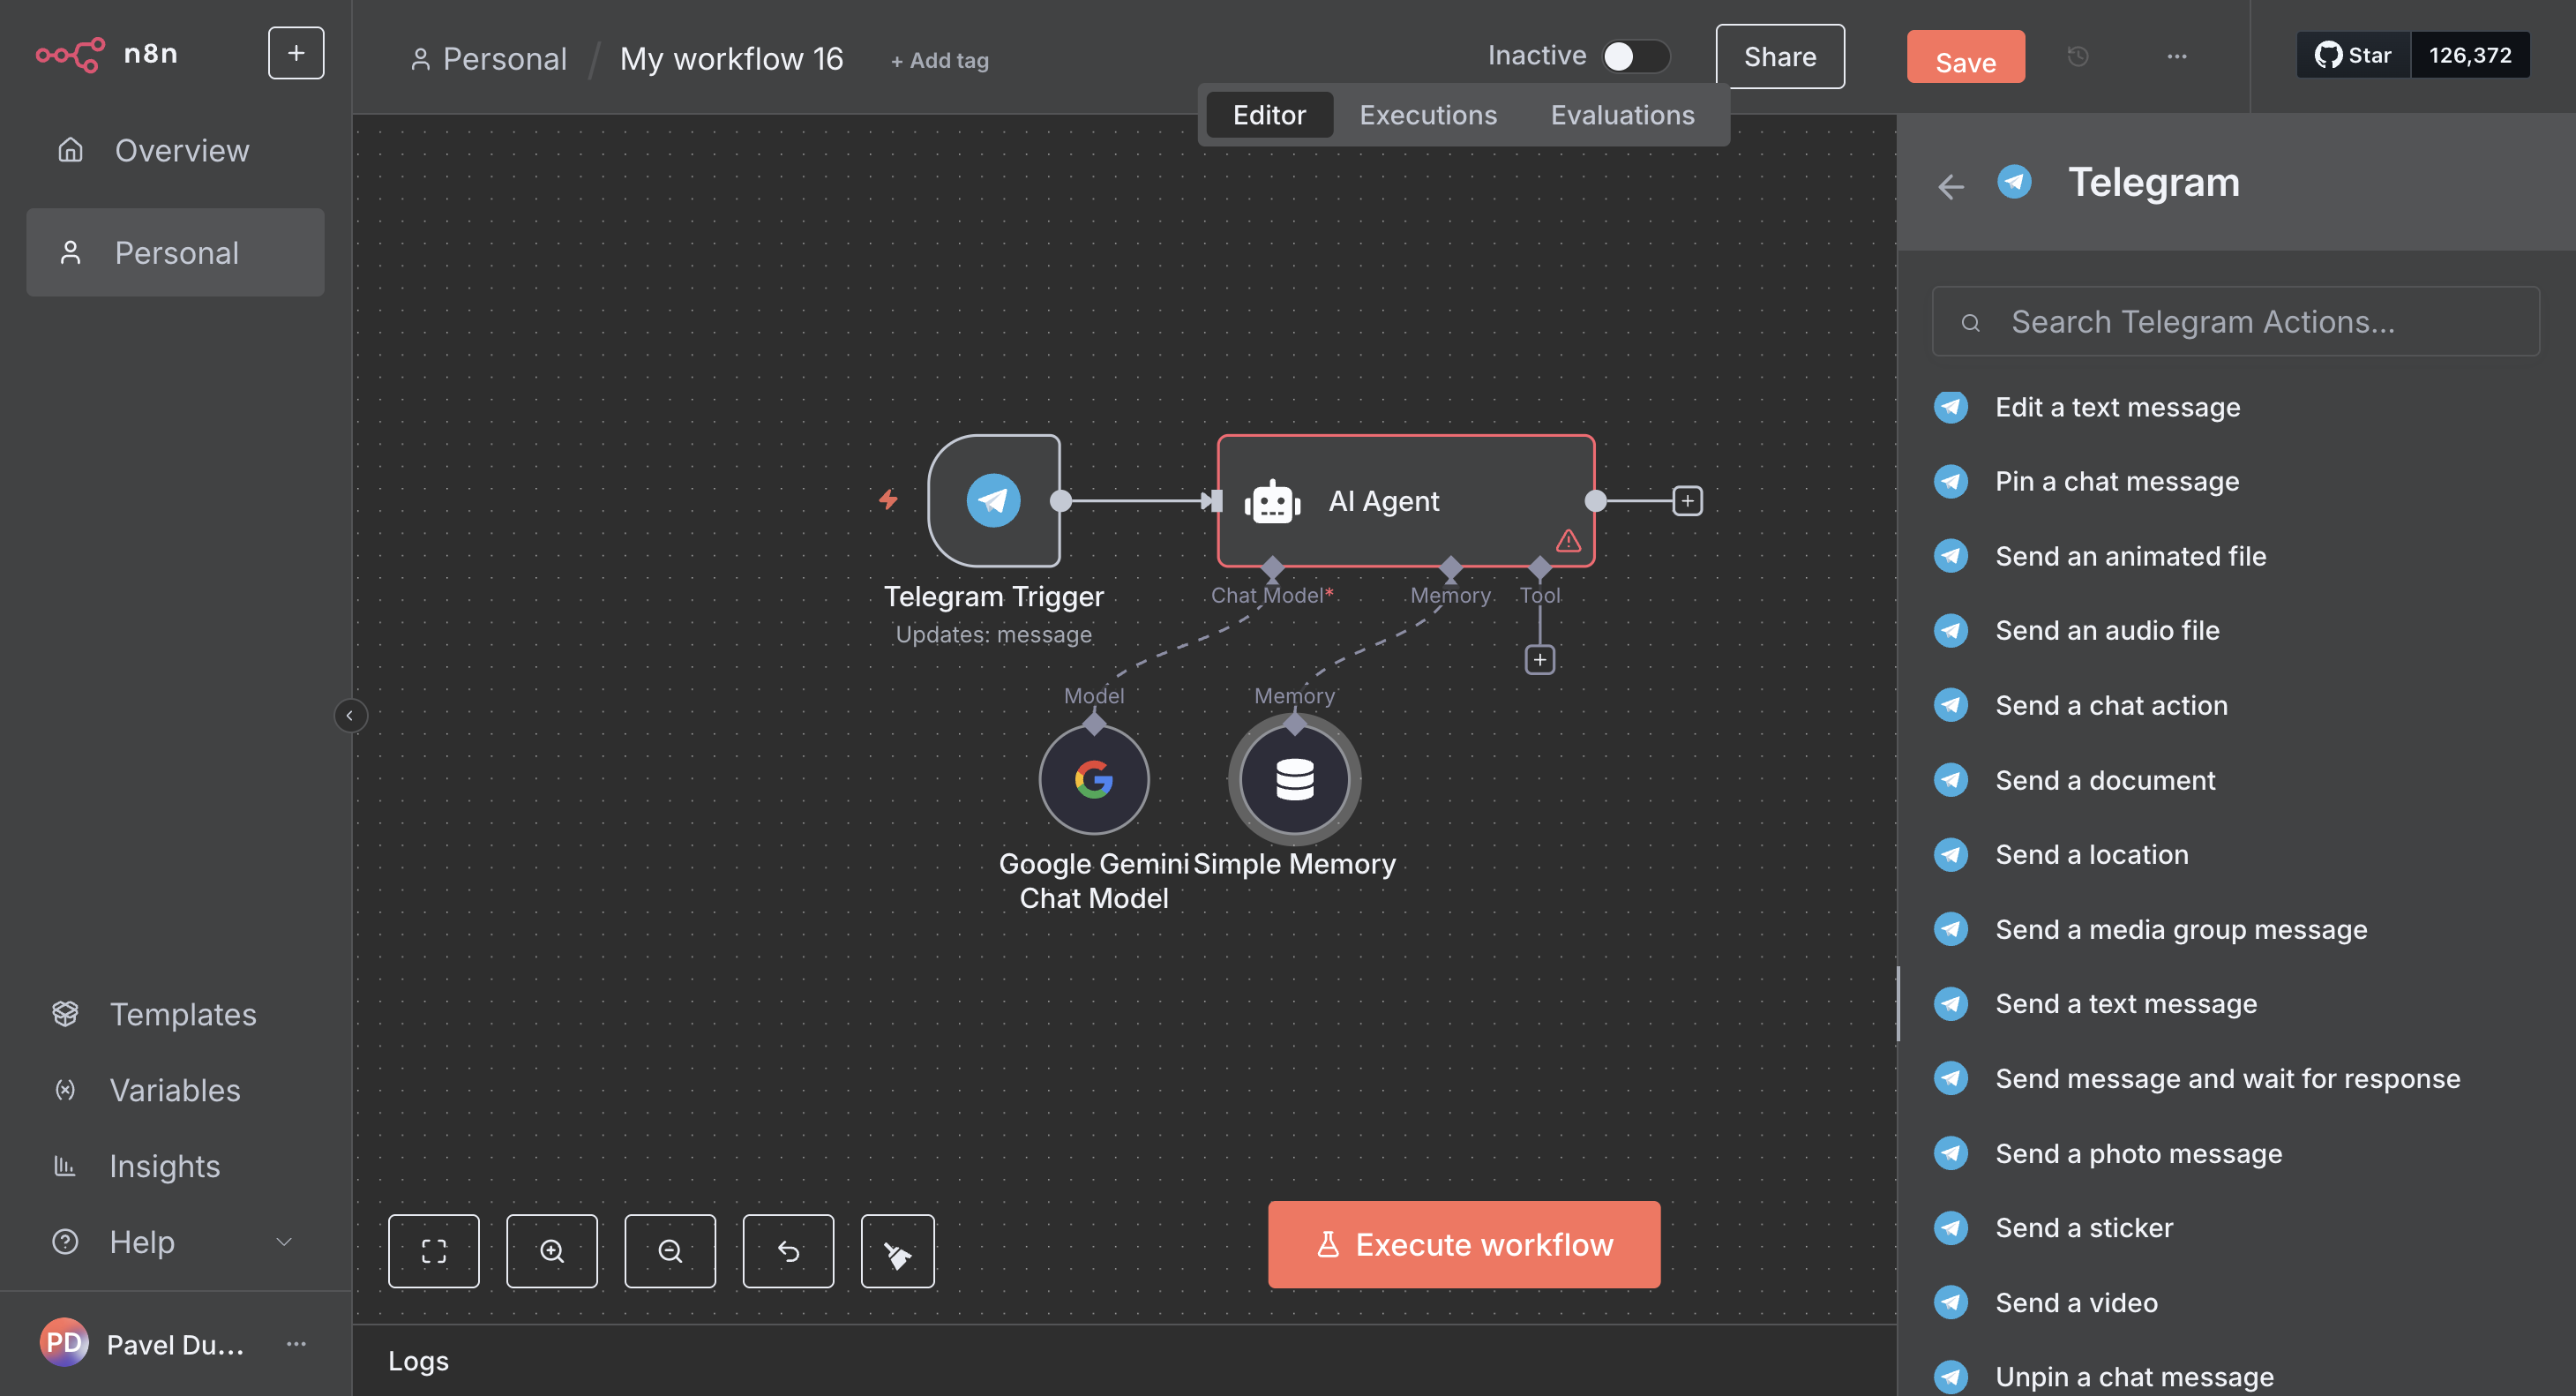
Task: Expand the Help menu chevron
Action: point(284,1241)
